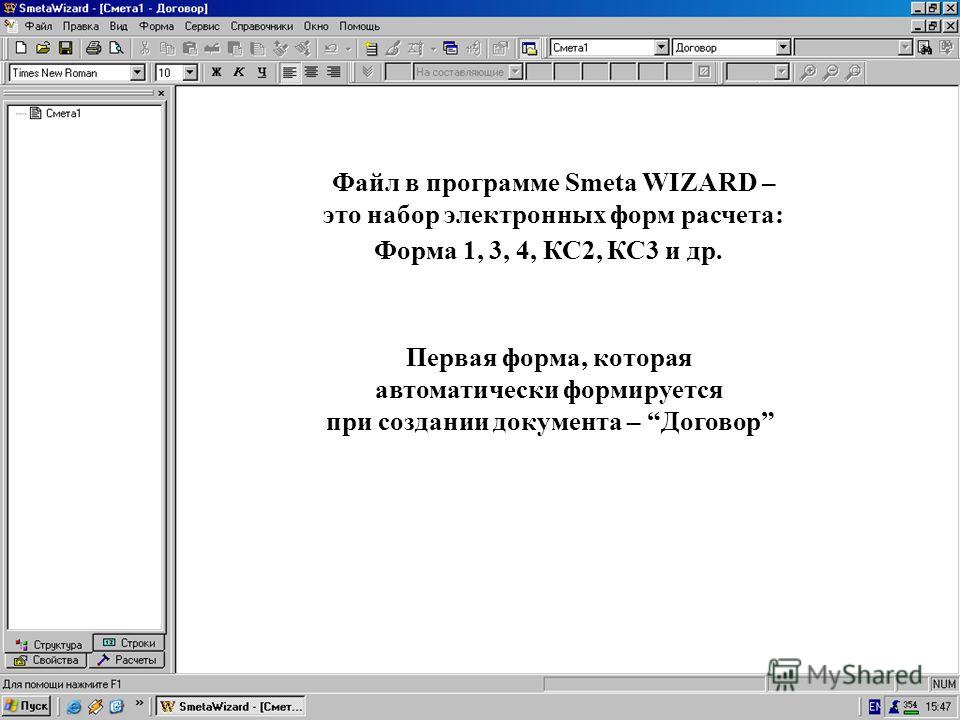Open a file using the folder icon
This screenshot has height=720, width=960.
pyautogui.click(x=43, y=48)
